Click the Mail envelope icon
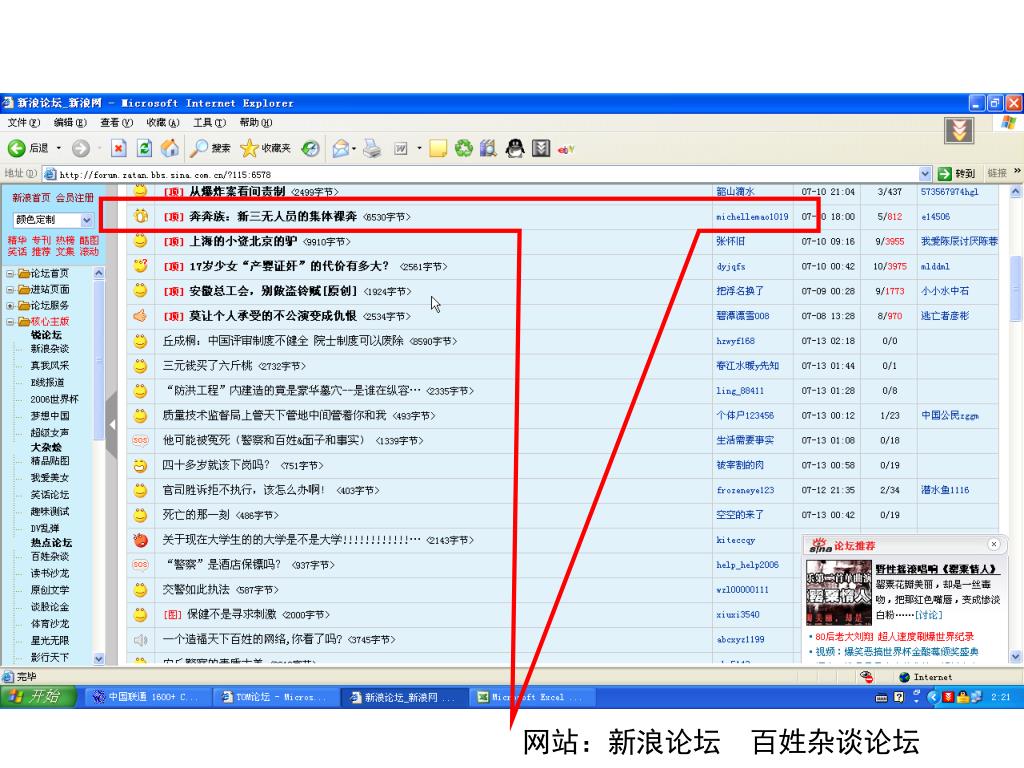 point(340,149)
